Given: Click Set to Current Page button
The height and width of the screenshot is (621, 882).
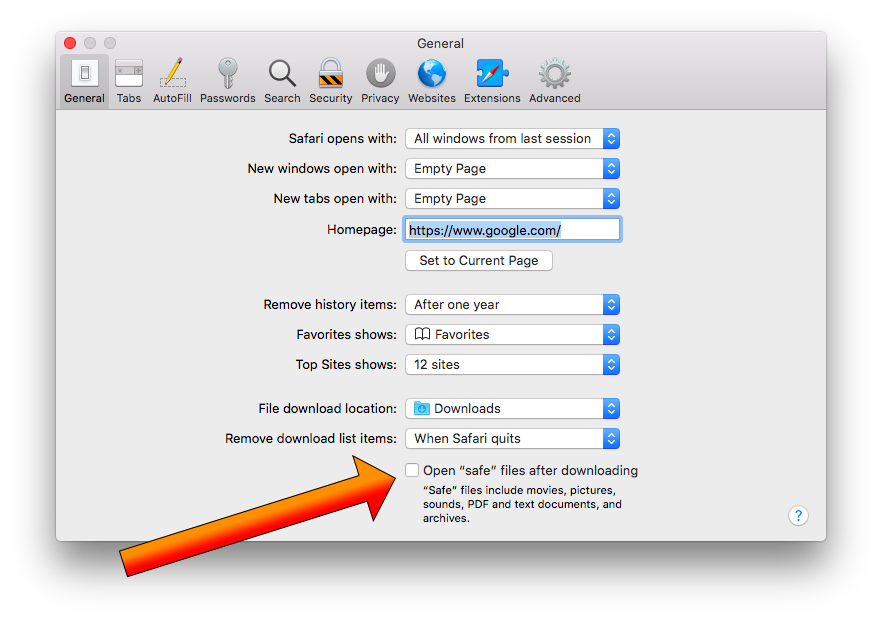Looking at the screenshot, I should (479, 260).
